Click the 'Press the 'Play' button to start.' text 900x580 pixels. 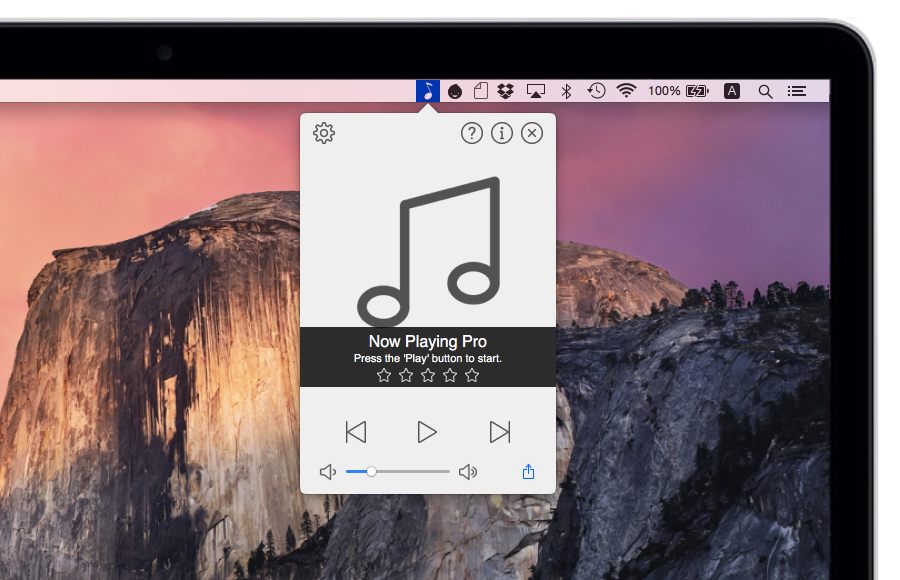click(x=428, y=358)
